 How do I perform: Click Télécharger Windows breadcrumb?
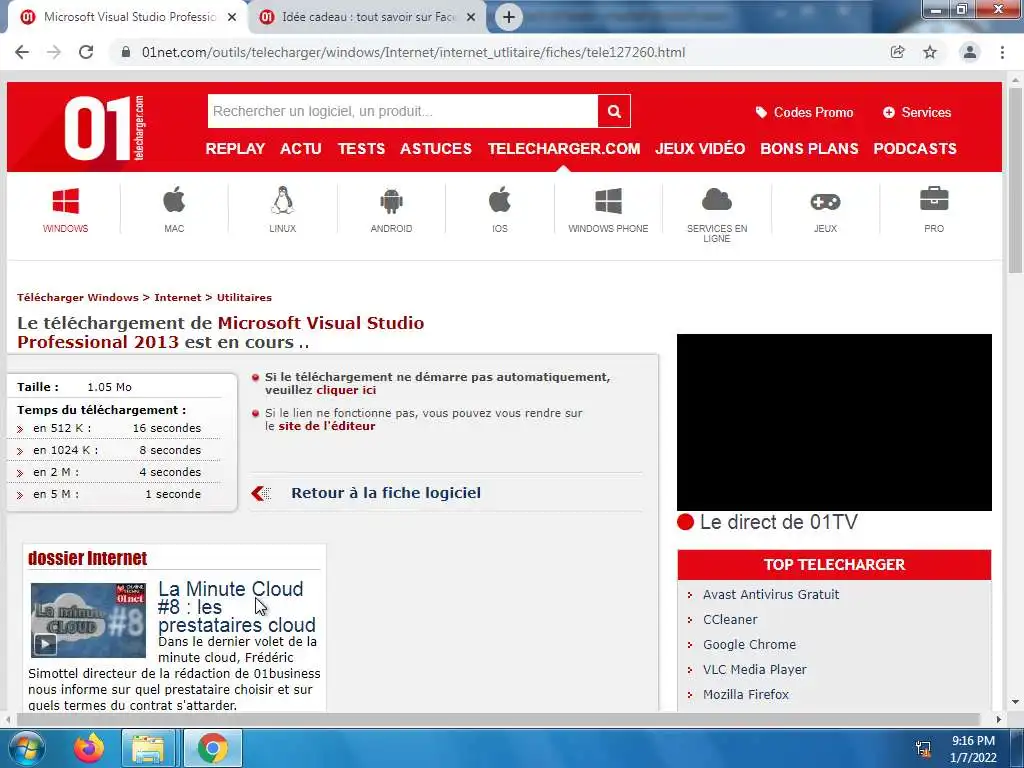point(78,298)
